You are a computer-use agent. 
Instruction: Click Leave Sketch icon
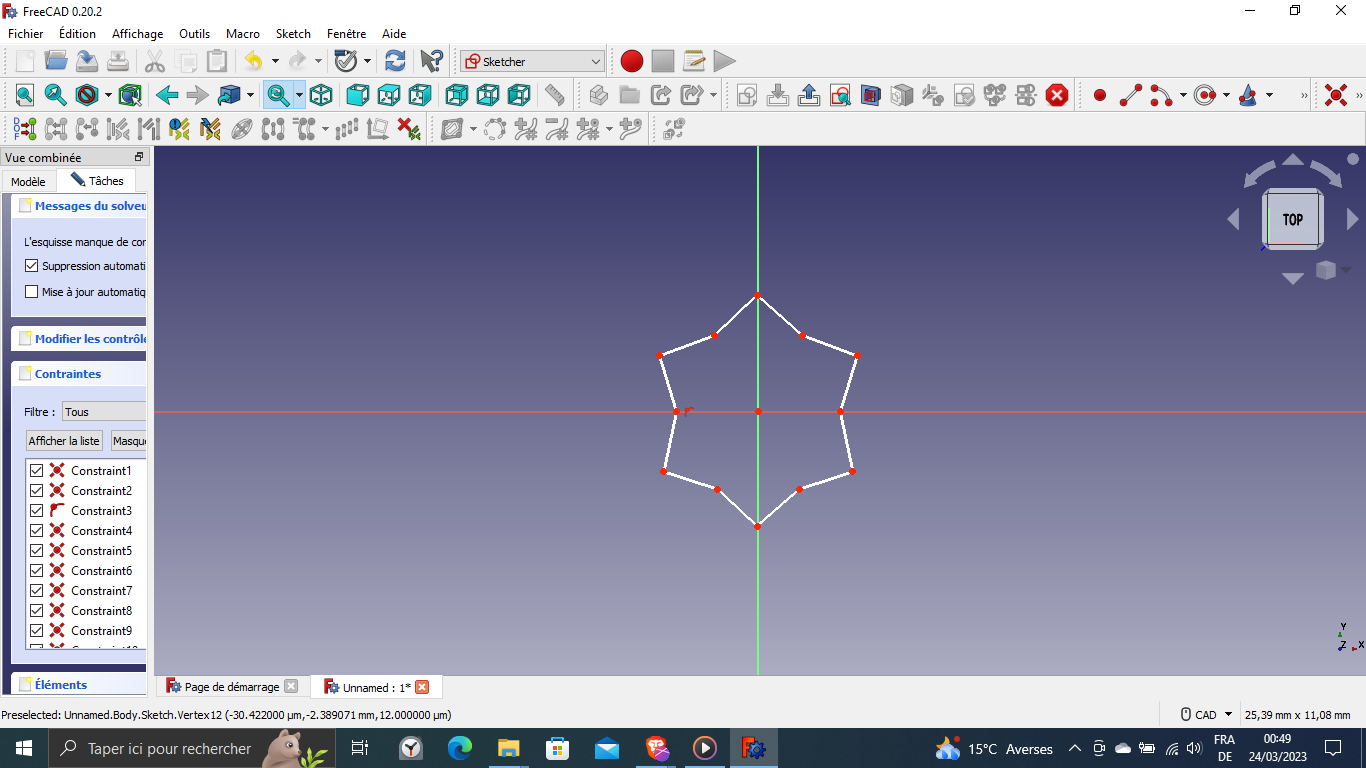pos(809,95)
